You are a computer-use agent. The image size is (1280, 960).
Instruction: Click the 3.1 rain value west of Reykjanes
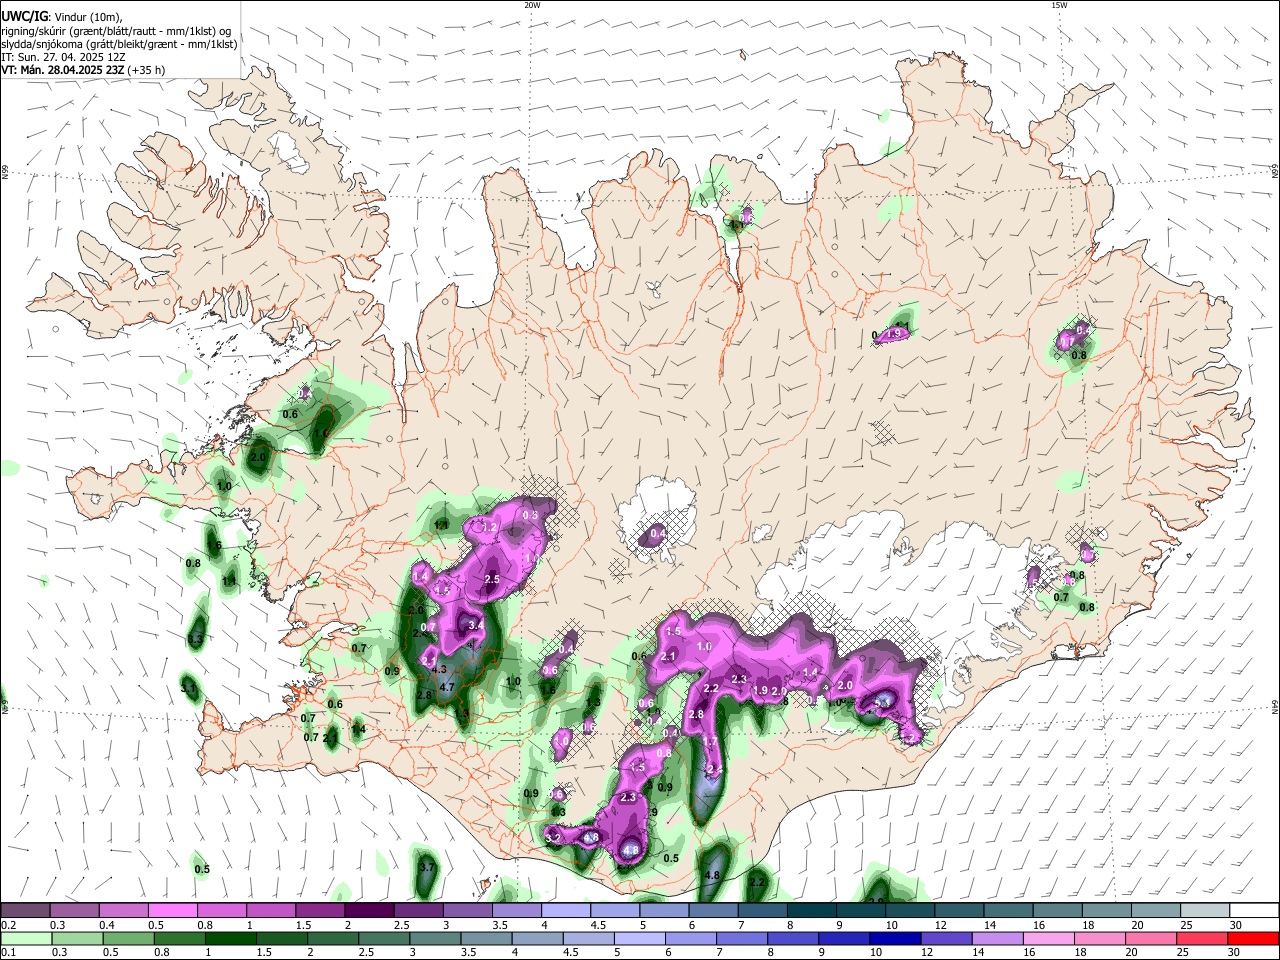point(188,688)
